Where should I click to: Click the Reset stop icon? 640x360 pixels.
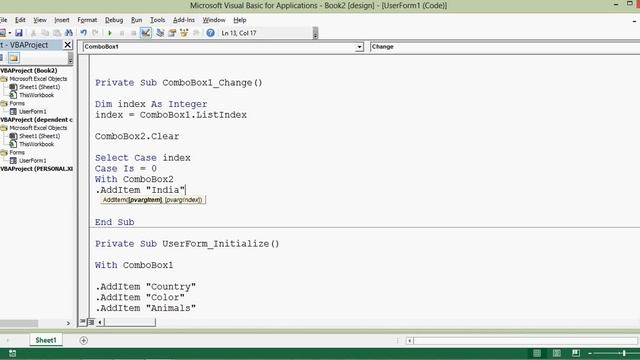[133, 33]
